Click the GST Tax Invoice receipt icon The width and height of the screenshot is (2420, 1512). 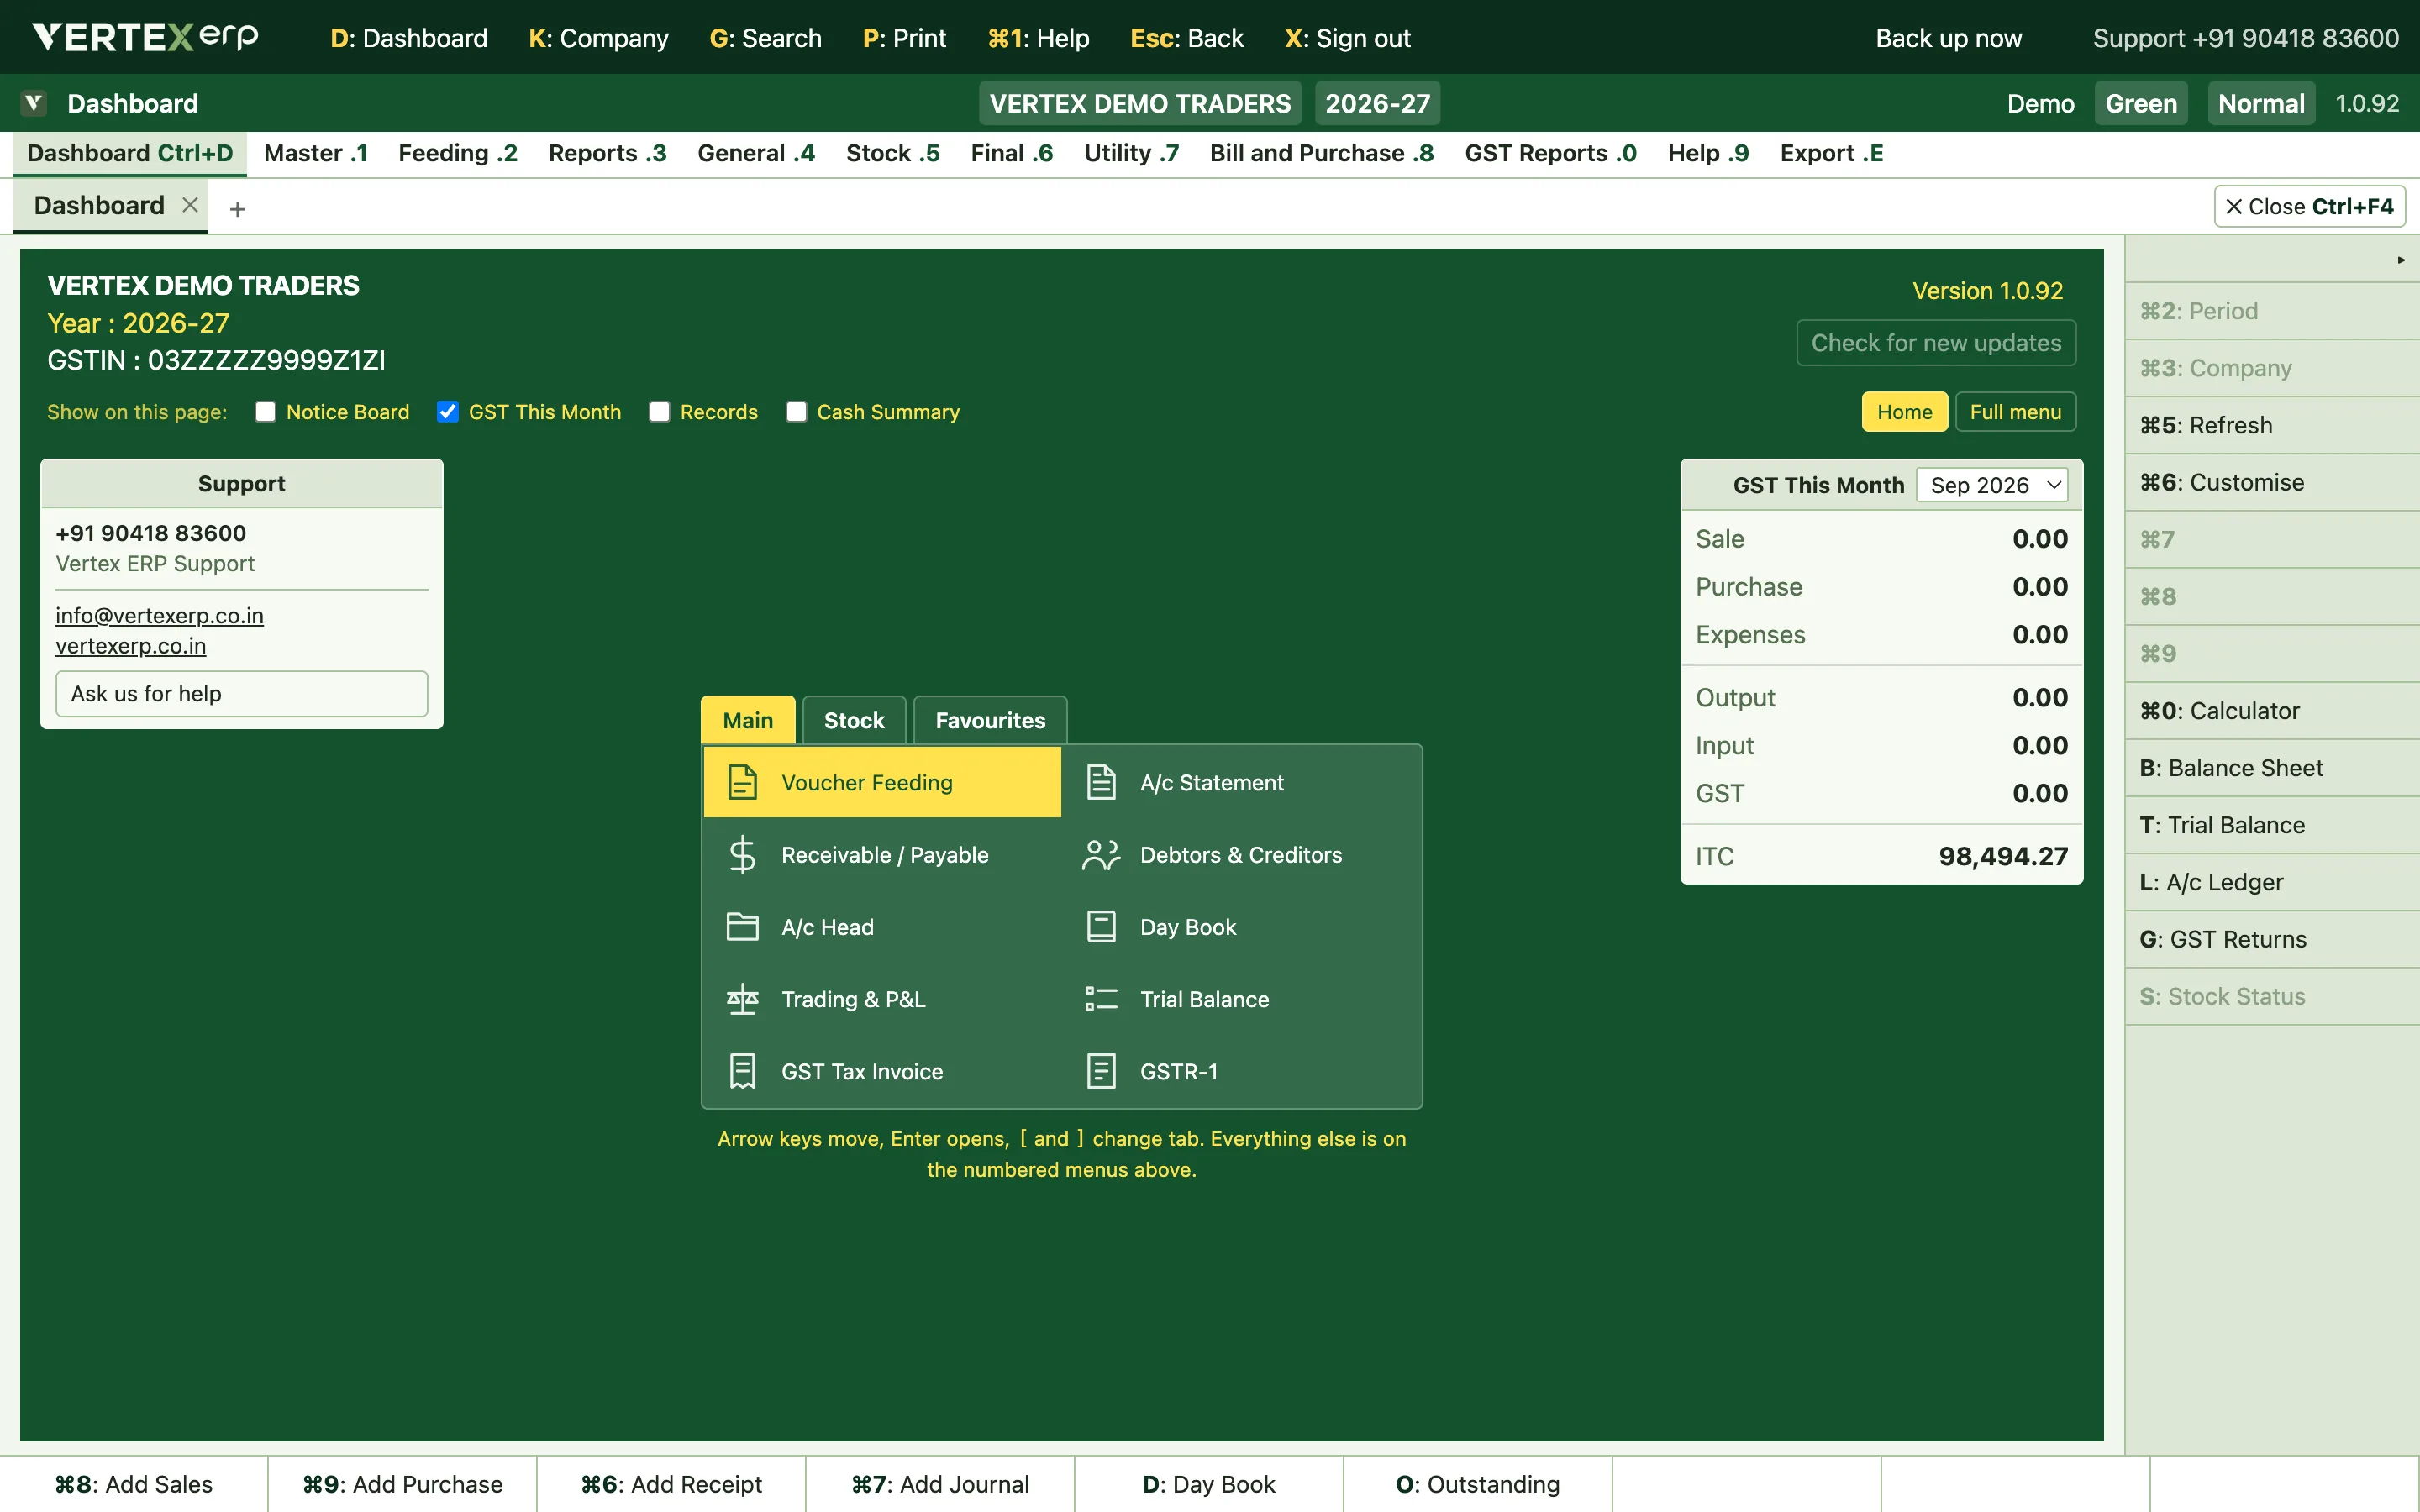point(742,1071)
